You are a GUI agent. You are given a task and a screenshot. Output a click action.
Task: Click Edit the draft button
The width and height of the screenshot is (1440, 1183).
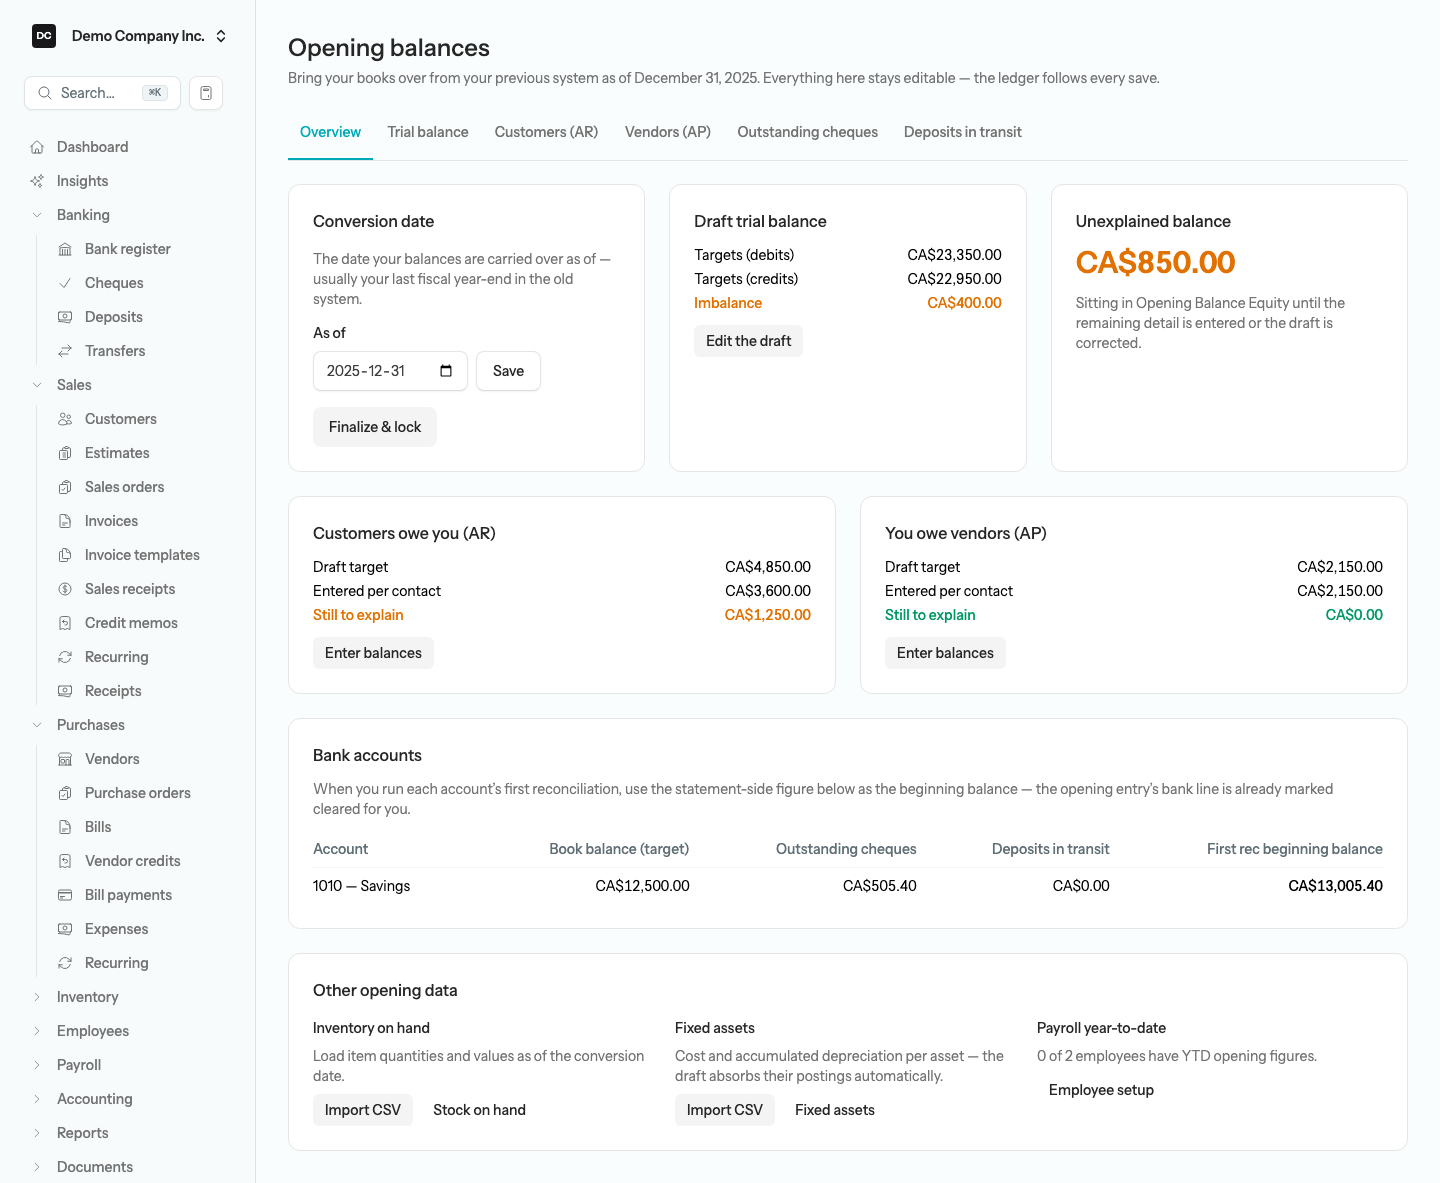748,341
